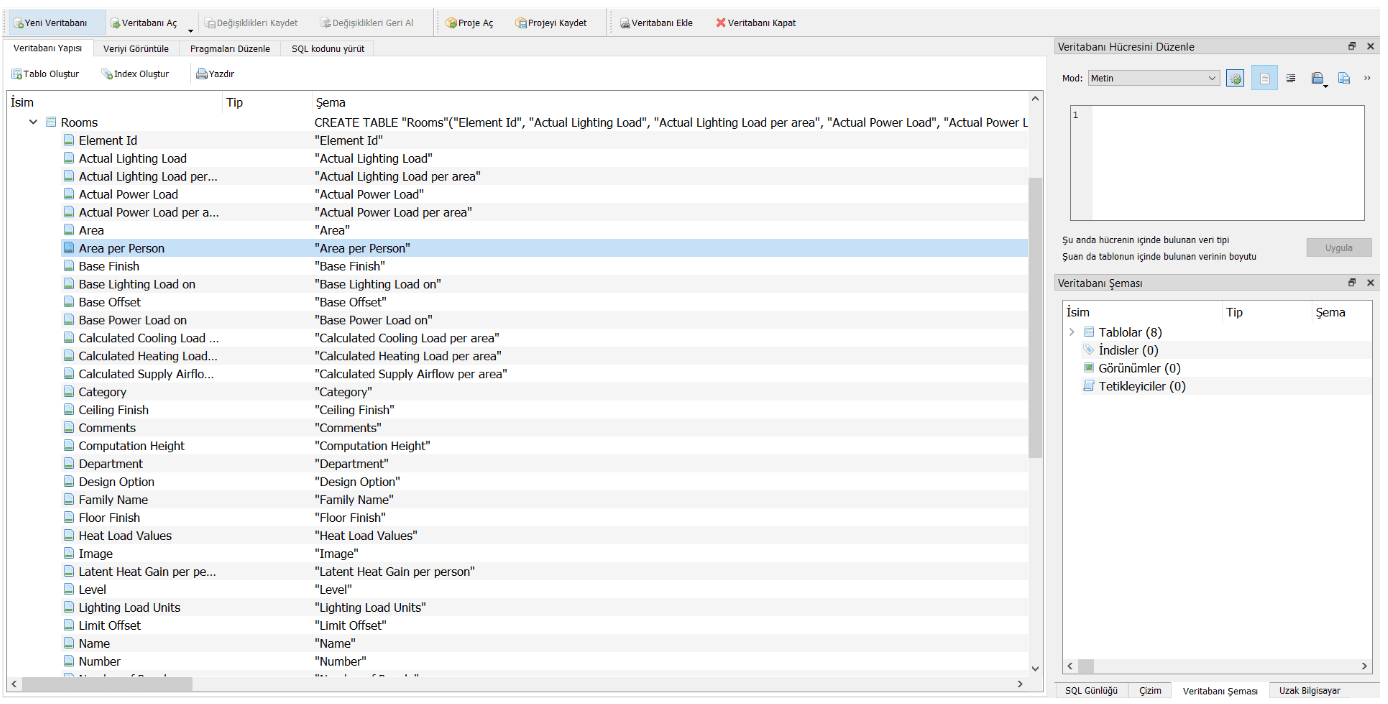This screenshot has height=704, width=1388.
Task: Click the Yazdır print button
Action: point(215,74)
